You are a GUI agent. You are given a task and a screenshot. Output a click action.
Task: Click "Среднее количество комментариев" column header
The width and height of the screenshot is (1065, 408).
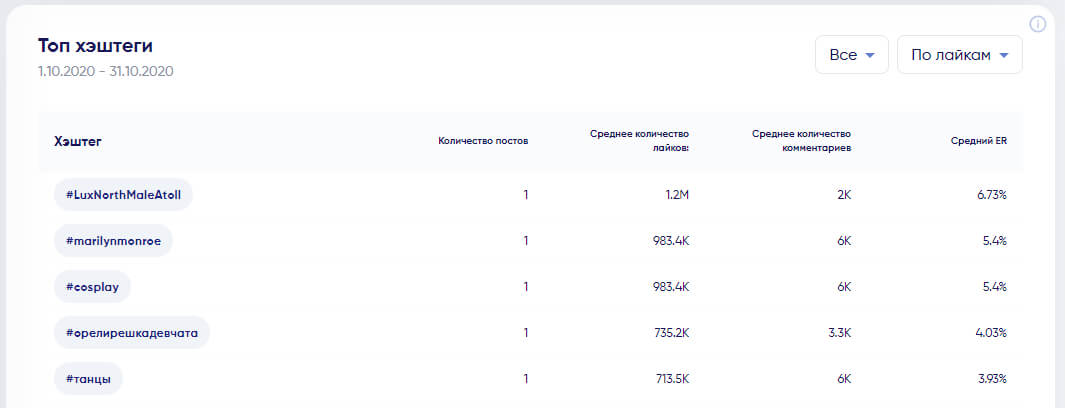pos(800,141)
